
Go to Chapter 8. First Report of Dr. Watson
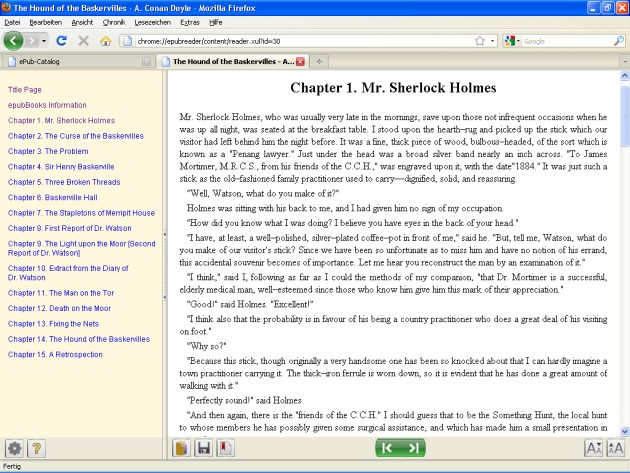point(70,228)
